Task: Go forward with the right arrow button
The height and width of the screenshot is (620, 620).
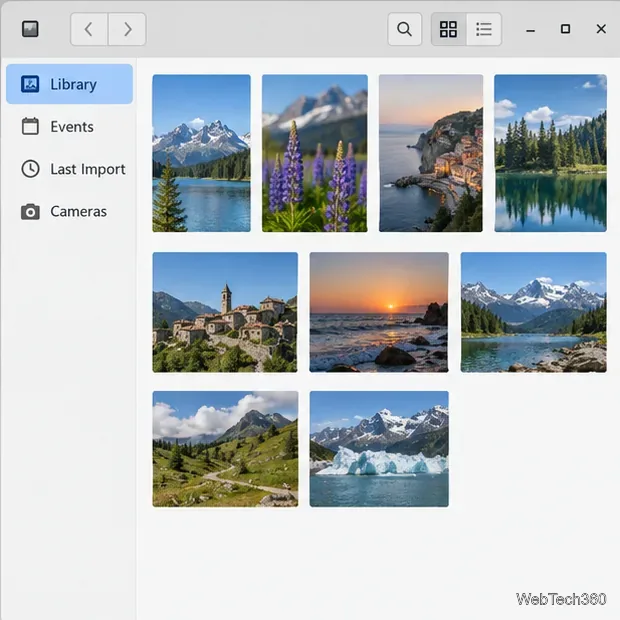Action: (x=127, y=29)
